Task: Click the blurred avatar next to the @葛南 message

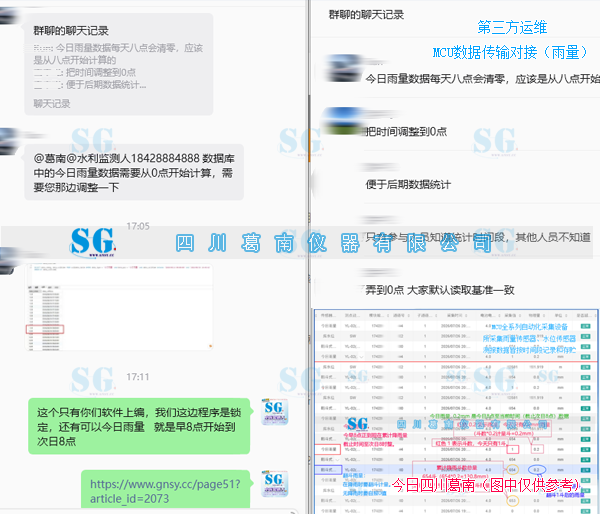Action: (9, 142)
